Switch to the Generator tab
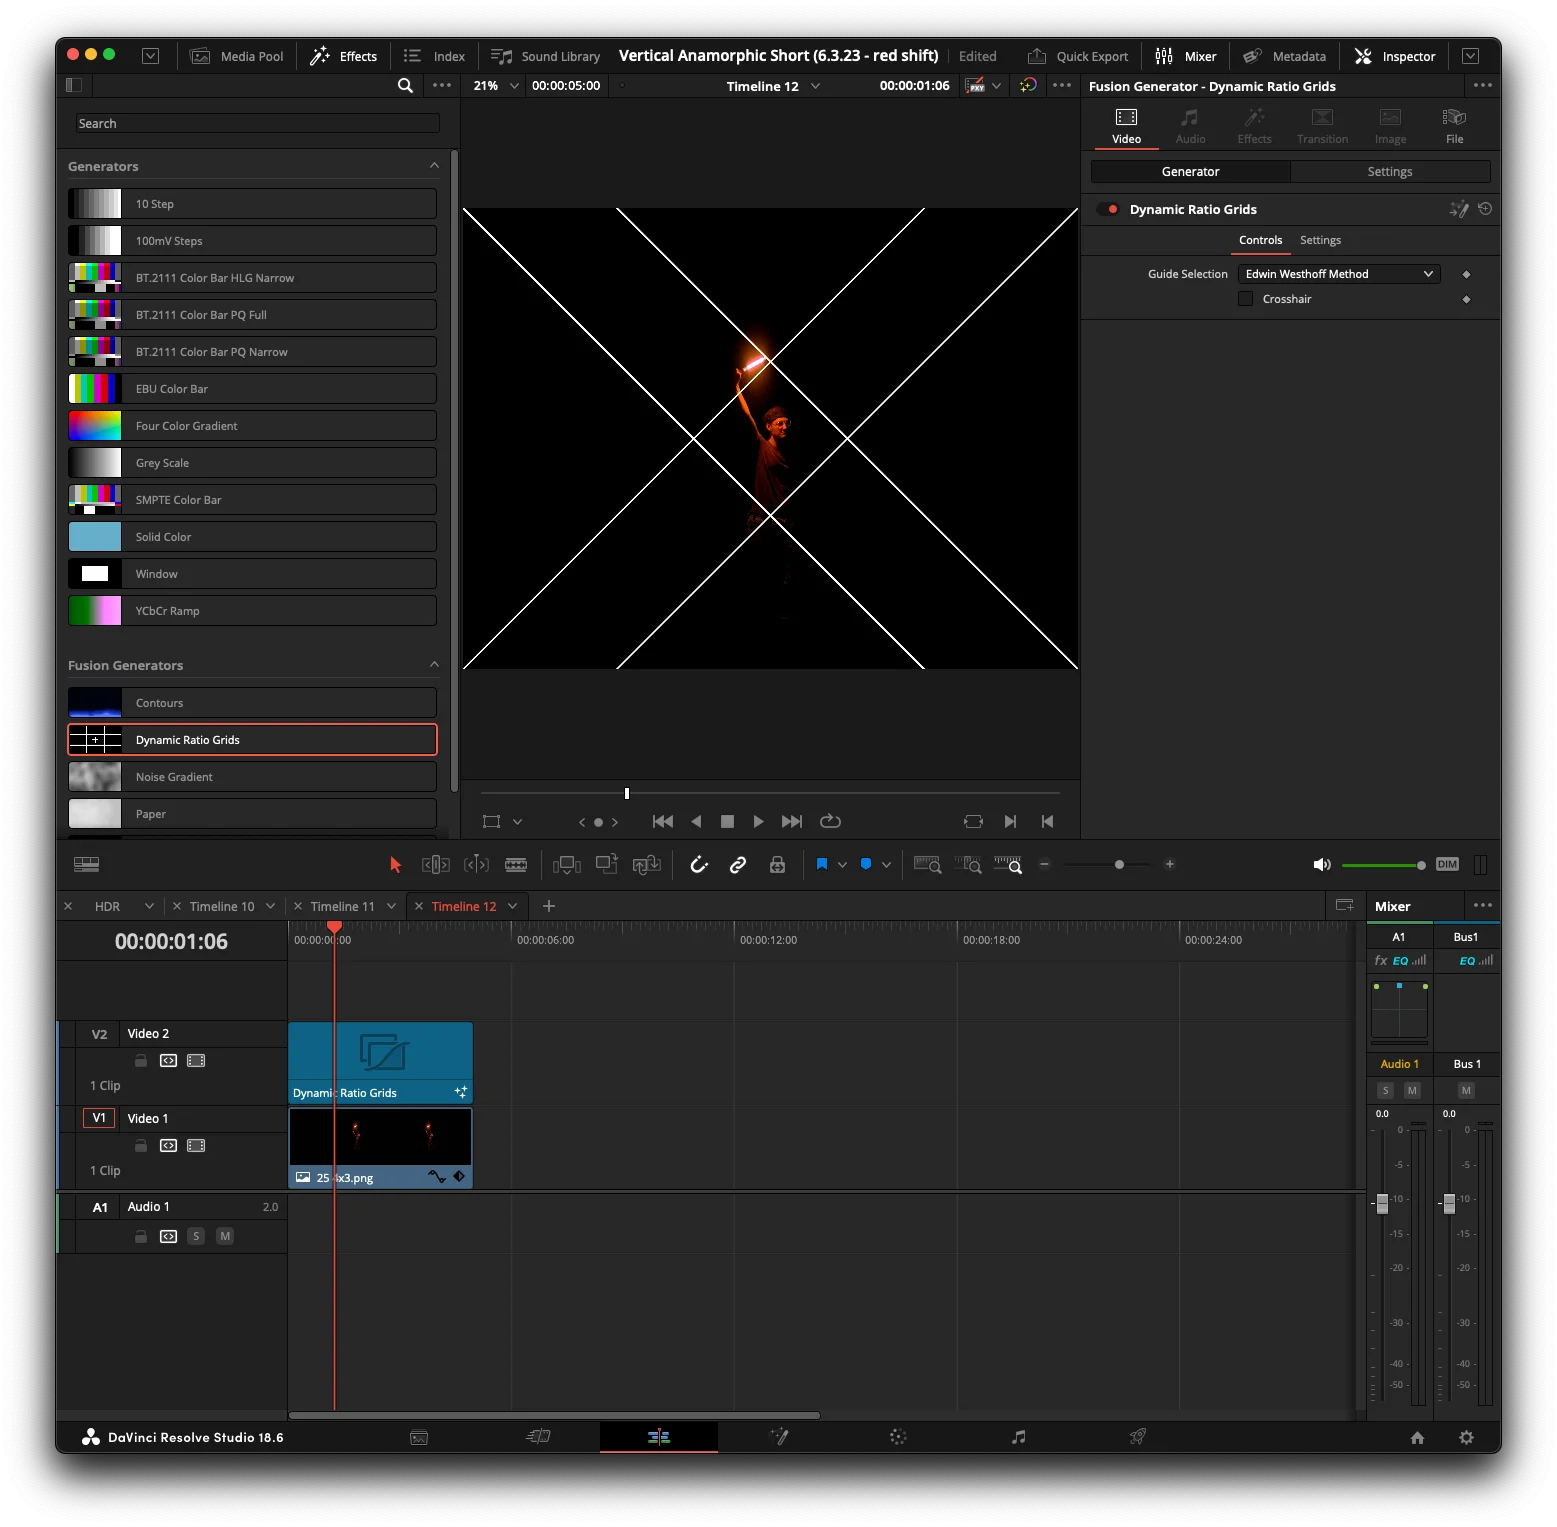The image size is (1557, 1527). coord(1190,172)
